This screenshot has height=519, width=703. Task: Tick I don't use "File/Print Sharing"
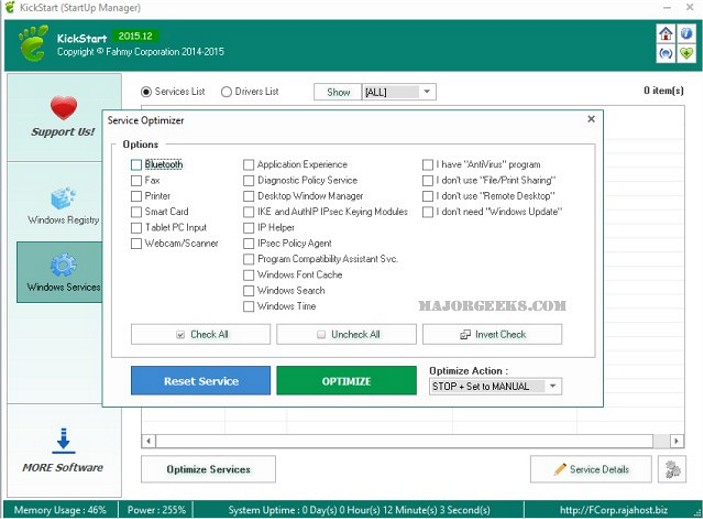[x=428, y=181]
